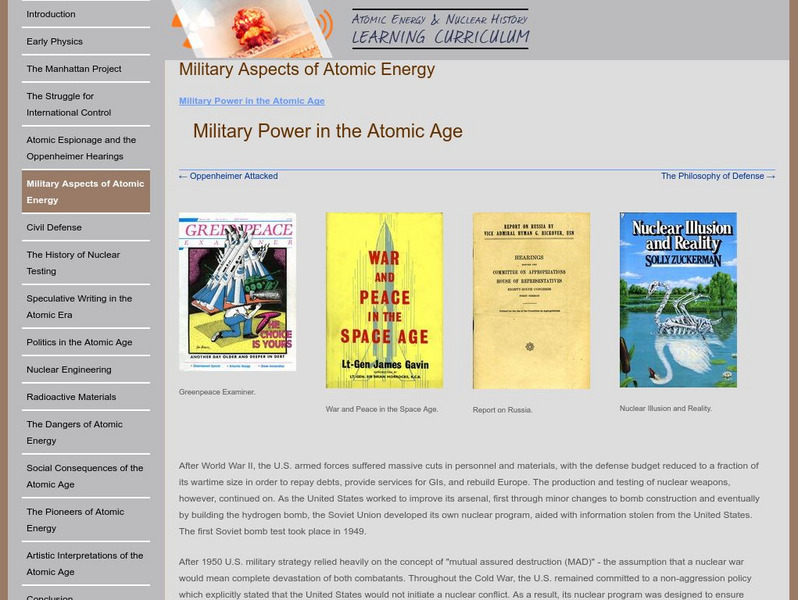Go to Early Physics section
This screenshot has width=798, height=600.
click(86, 41)
